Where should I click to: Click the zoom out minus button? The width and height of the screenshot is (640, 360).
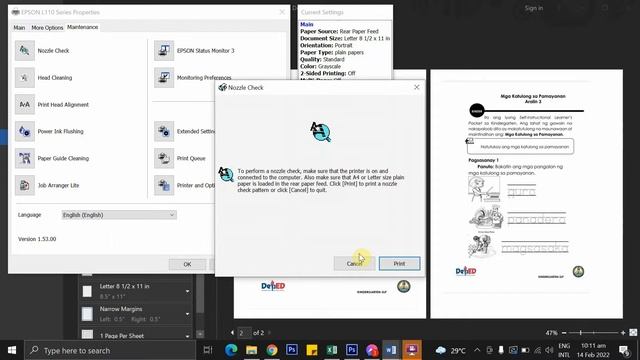pyautogui.click(x=564, y=333)
